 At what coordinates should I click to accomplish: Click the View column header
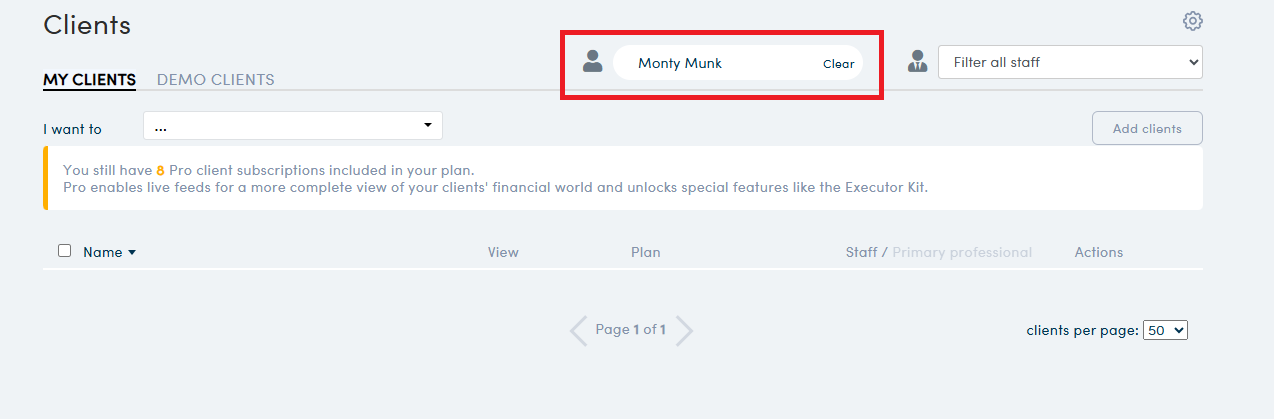(503, 252)
